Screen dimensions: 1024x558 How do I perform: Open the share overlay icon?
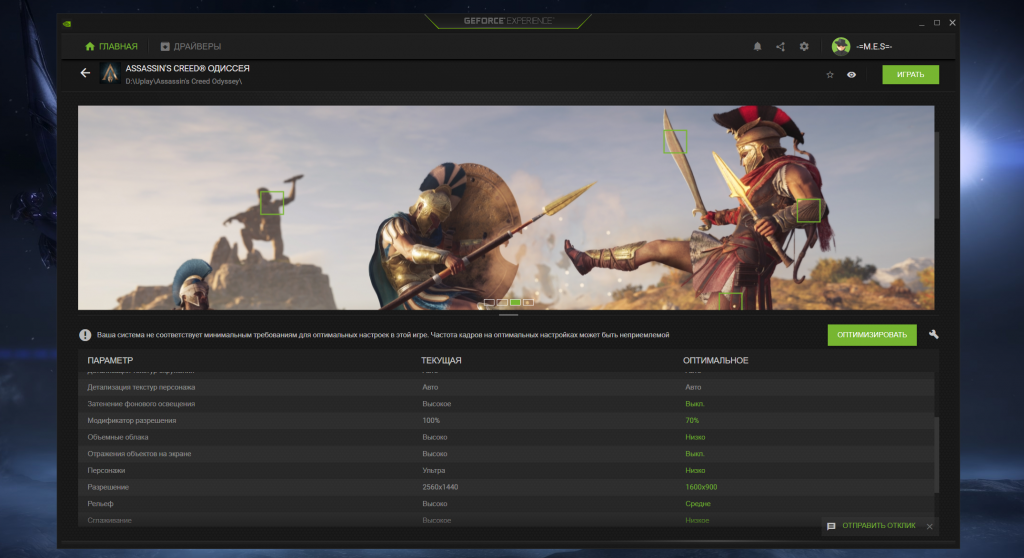(780, 46)
